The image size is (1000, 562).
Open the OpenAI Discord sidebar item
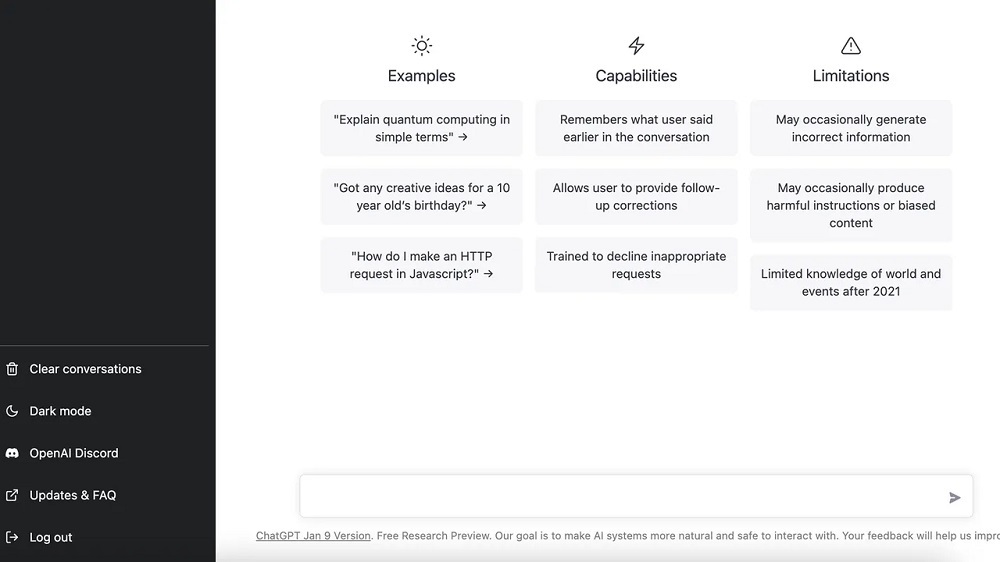74,453
